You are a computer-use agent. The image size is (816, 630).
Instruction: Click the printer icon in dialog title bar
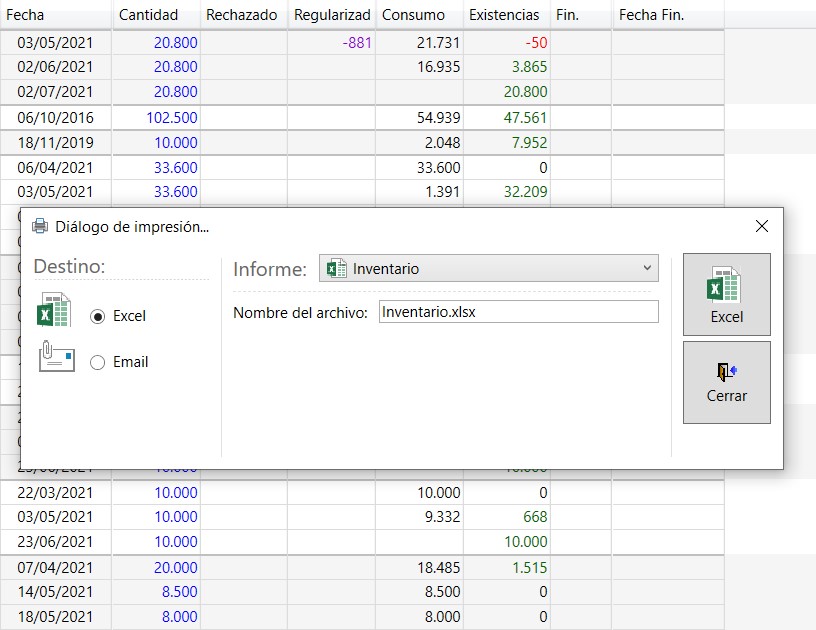pyautogui.click(x=40, y=226)
